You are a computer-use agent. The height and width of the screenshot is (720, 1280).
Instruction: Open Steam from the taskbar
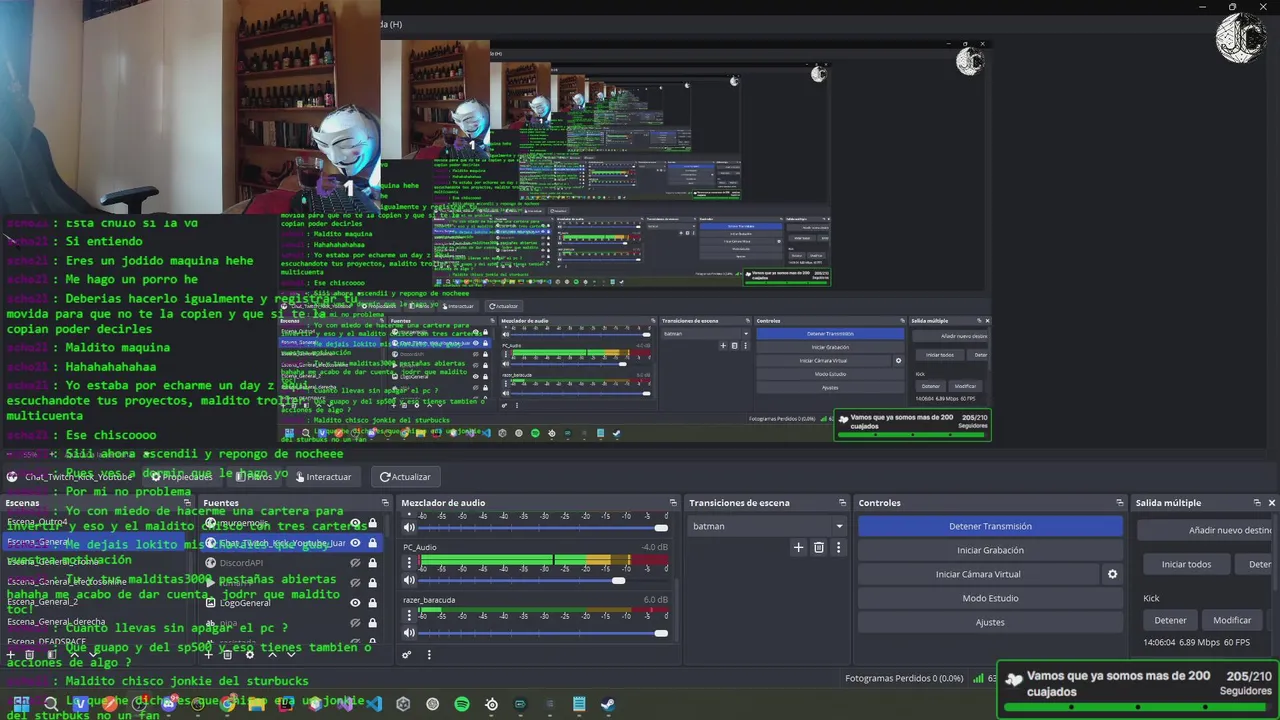608,704
